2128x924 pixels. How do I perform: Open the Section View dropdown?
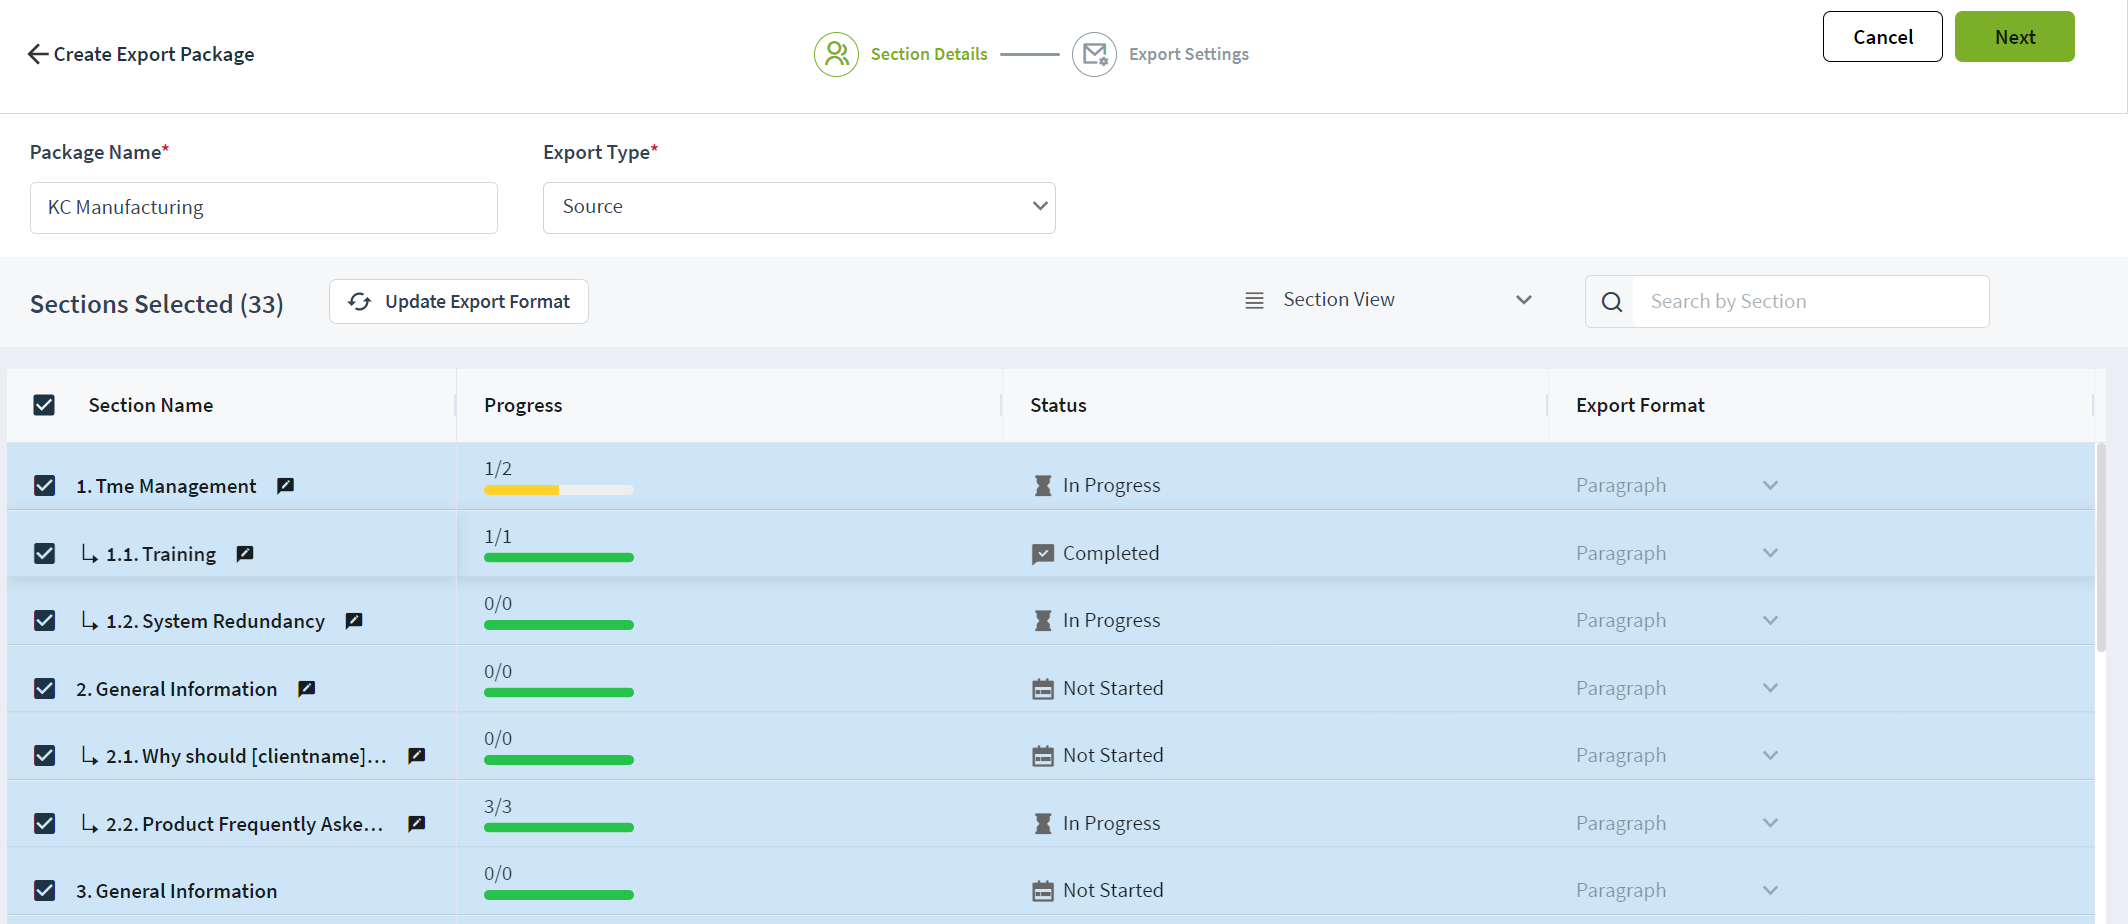pyautogui.click(x=1388, y=300)
